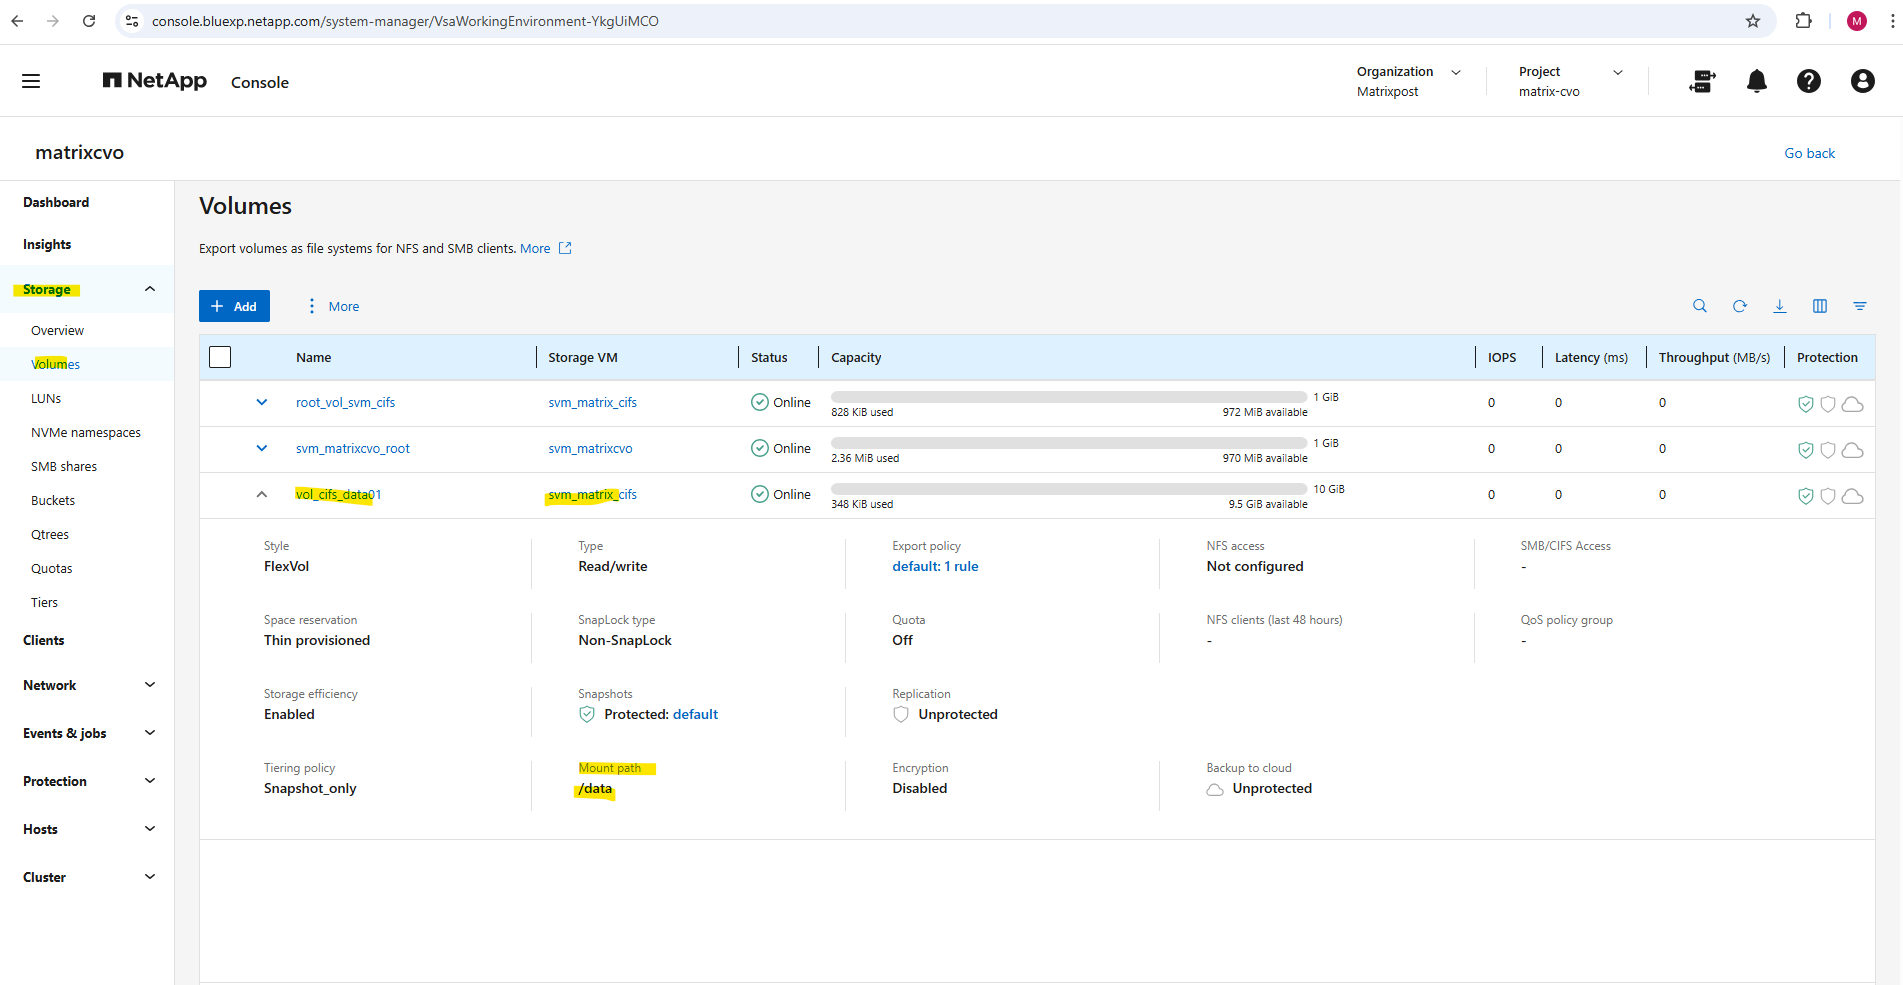Expand the root_vol_svm_cifs row
1903x985 pixels.
262,403
